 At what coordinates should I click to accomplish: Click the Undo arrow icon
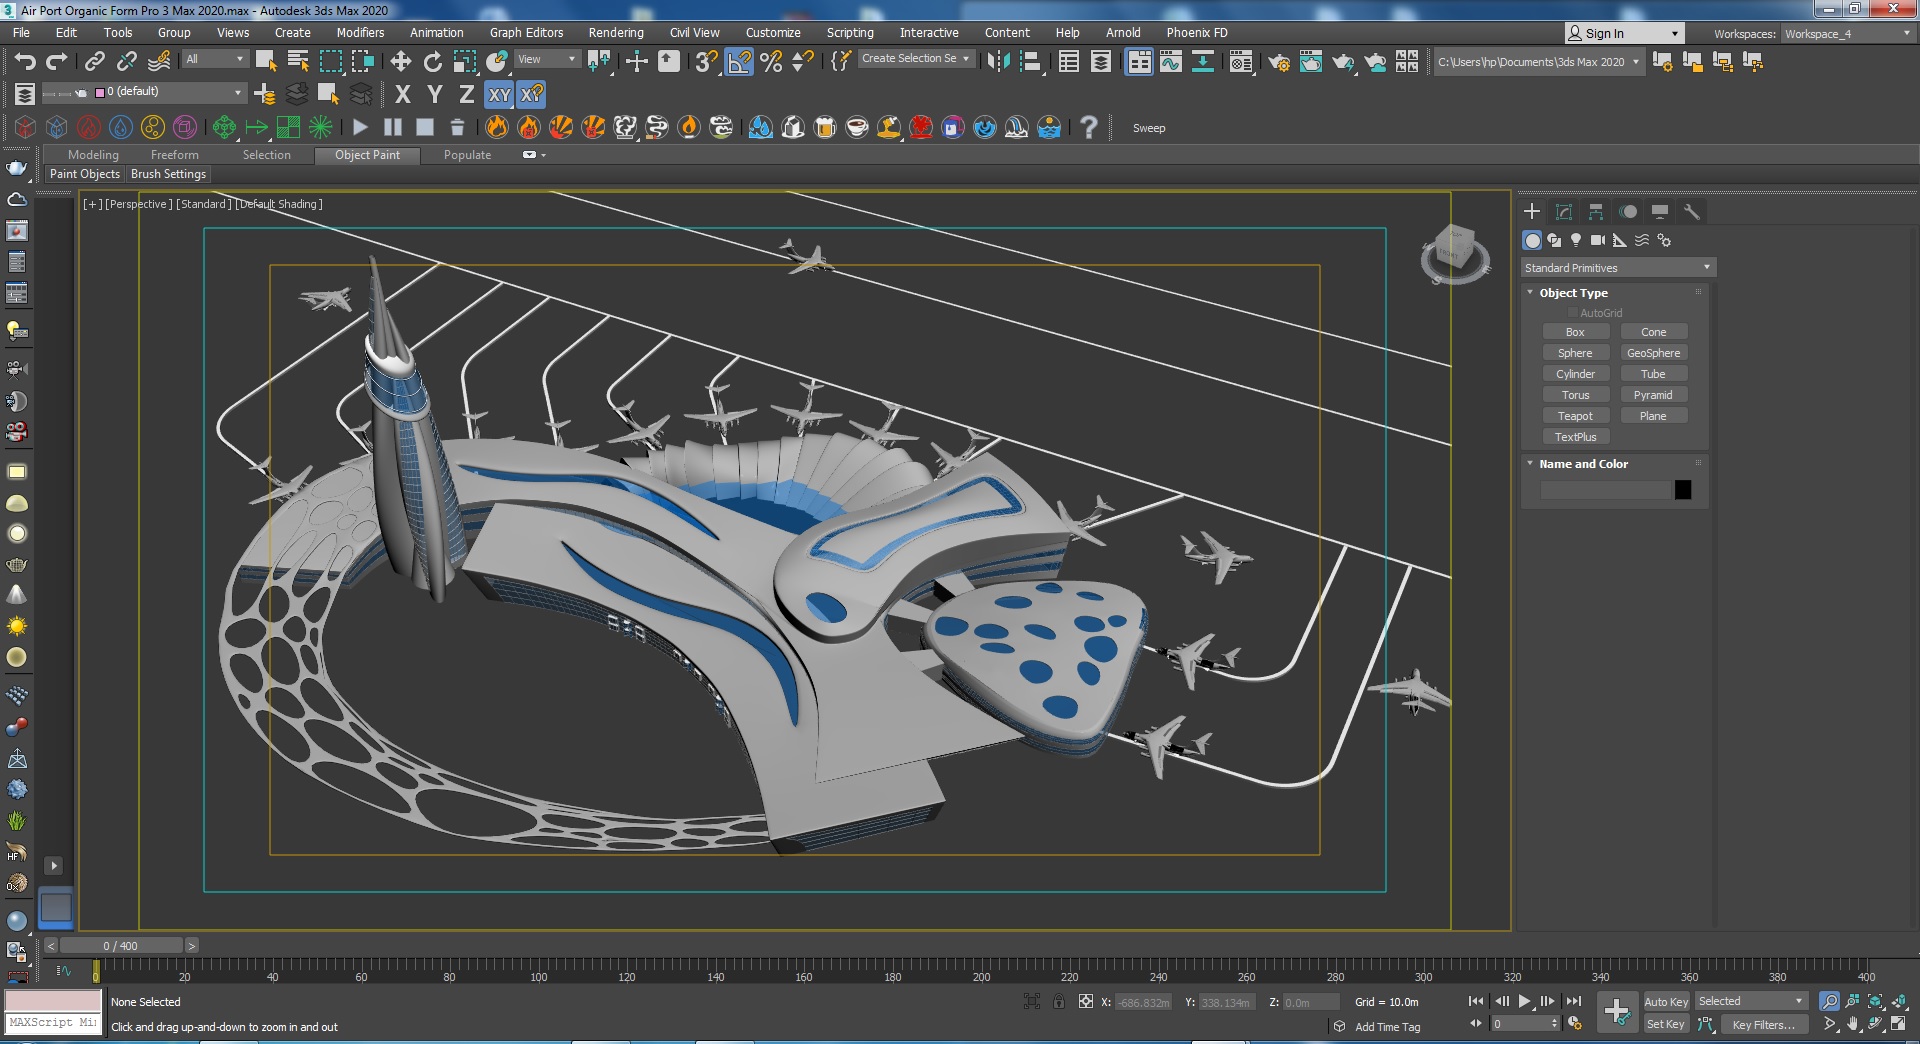(x=25, y=62)
